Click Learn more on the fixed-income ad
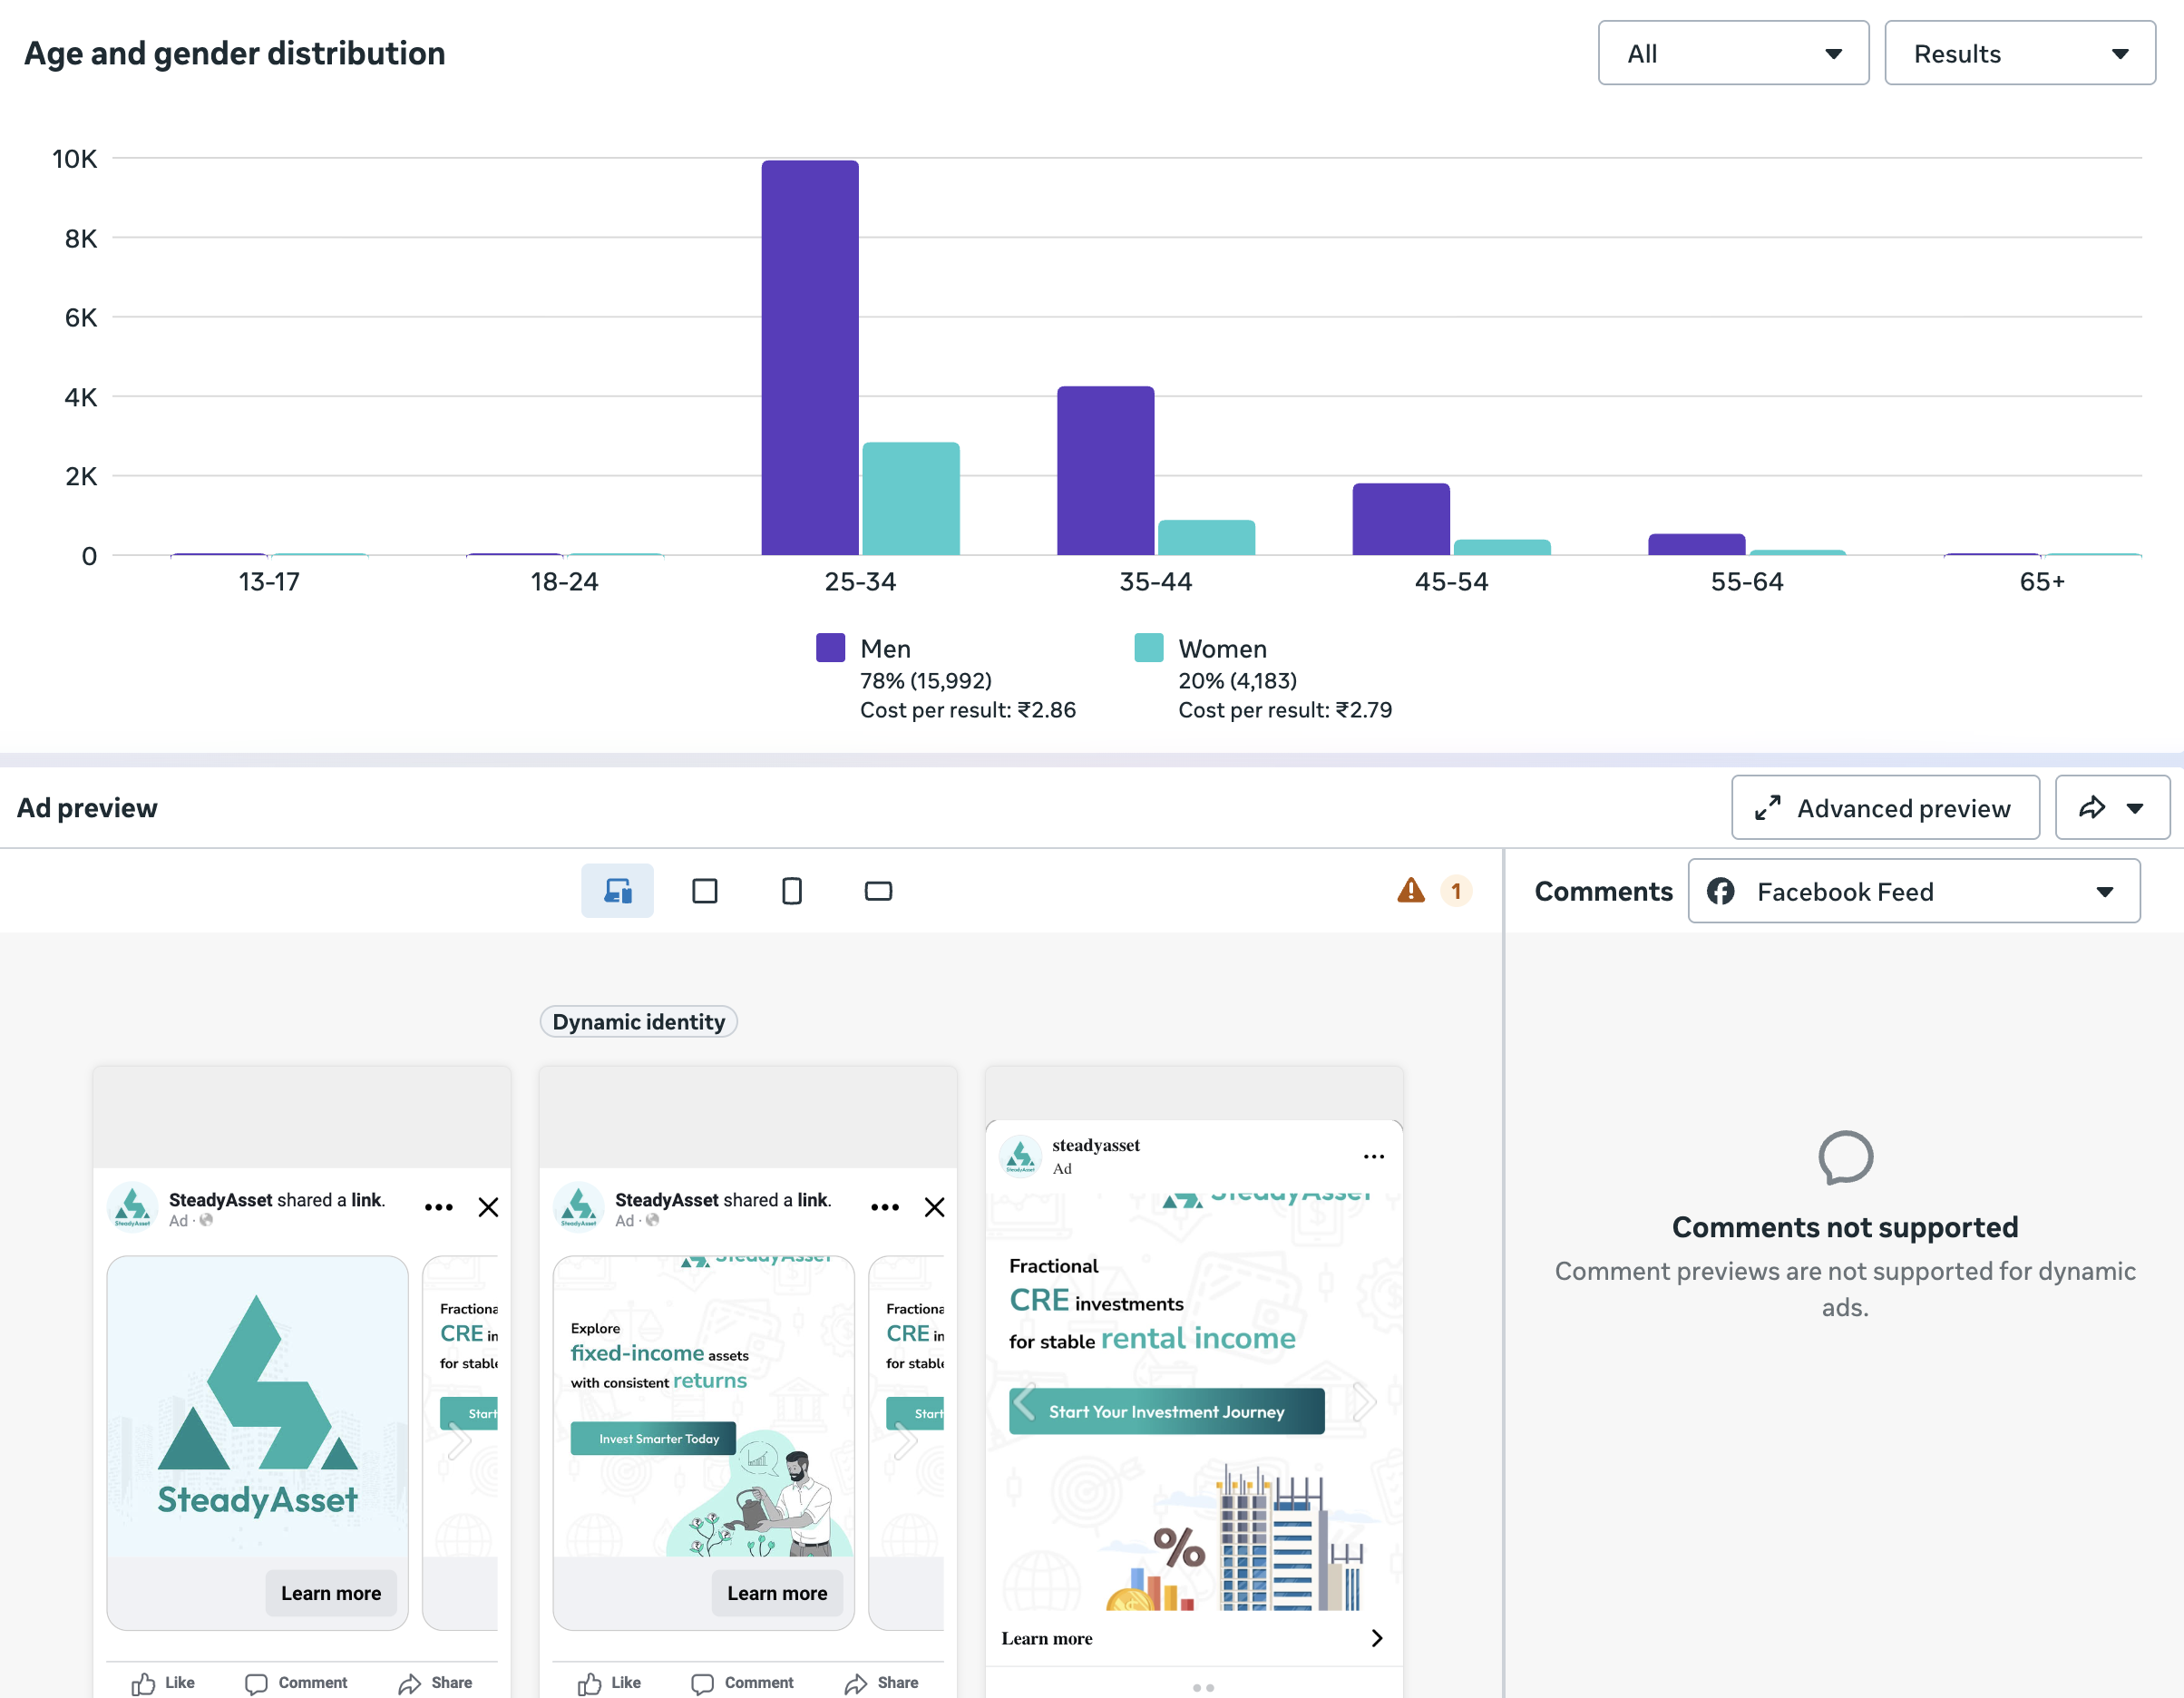Image resolution: width=2184 pixels, height=1698 pixels. click(x=777, y=1593)
